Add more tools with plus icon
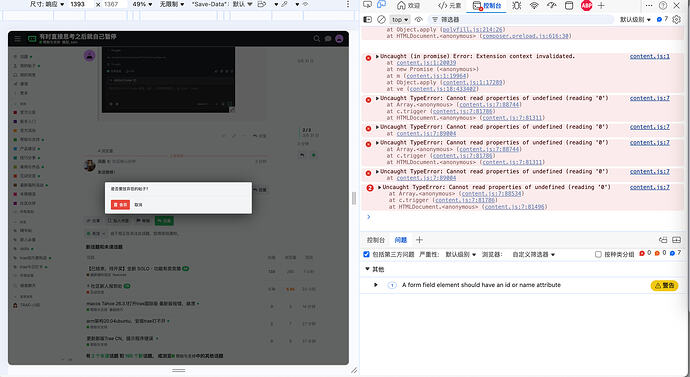The width and height of the screenshot is (690, 377). tap(601, 5)
